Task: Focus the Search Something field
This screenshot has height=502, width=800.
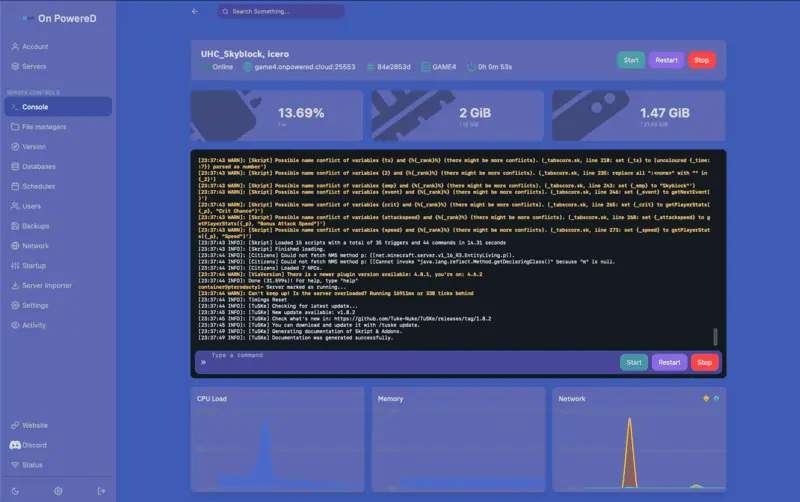Action: (x=282, y=12)
